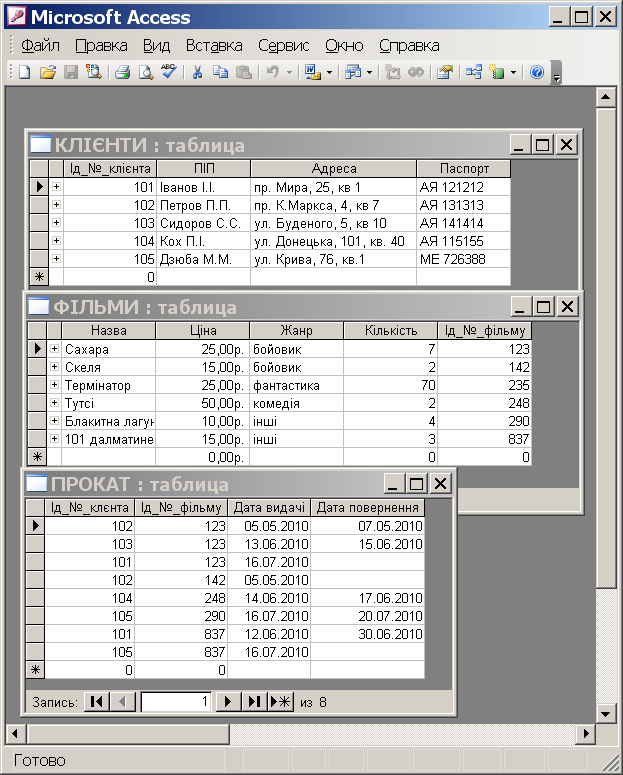623x775 pixels.
Task: Click the Copy toolbar icon
Action: tap(221, 73)
